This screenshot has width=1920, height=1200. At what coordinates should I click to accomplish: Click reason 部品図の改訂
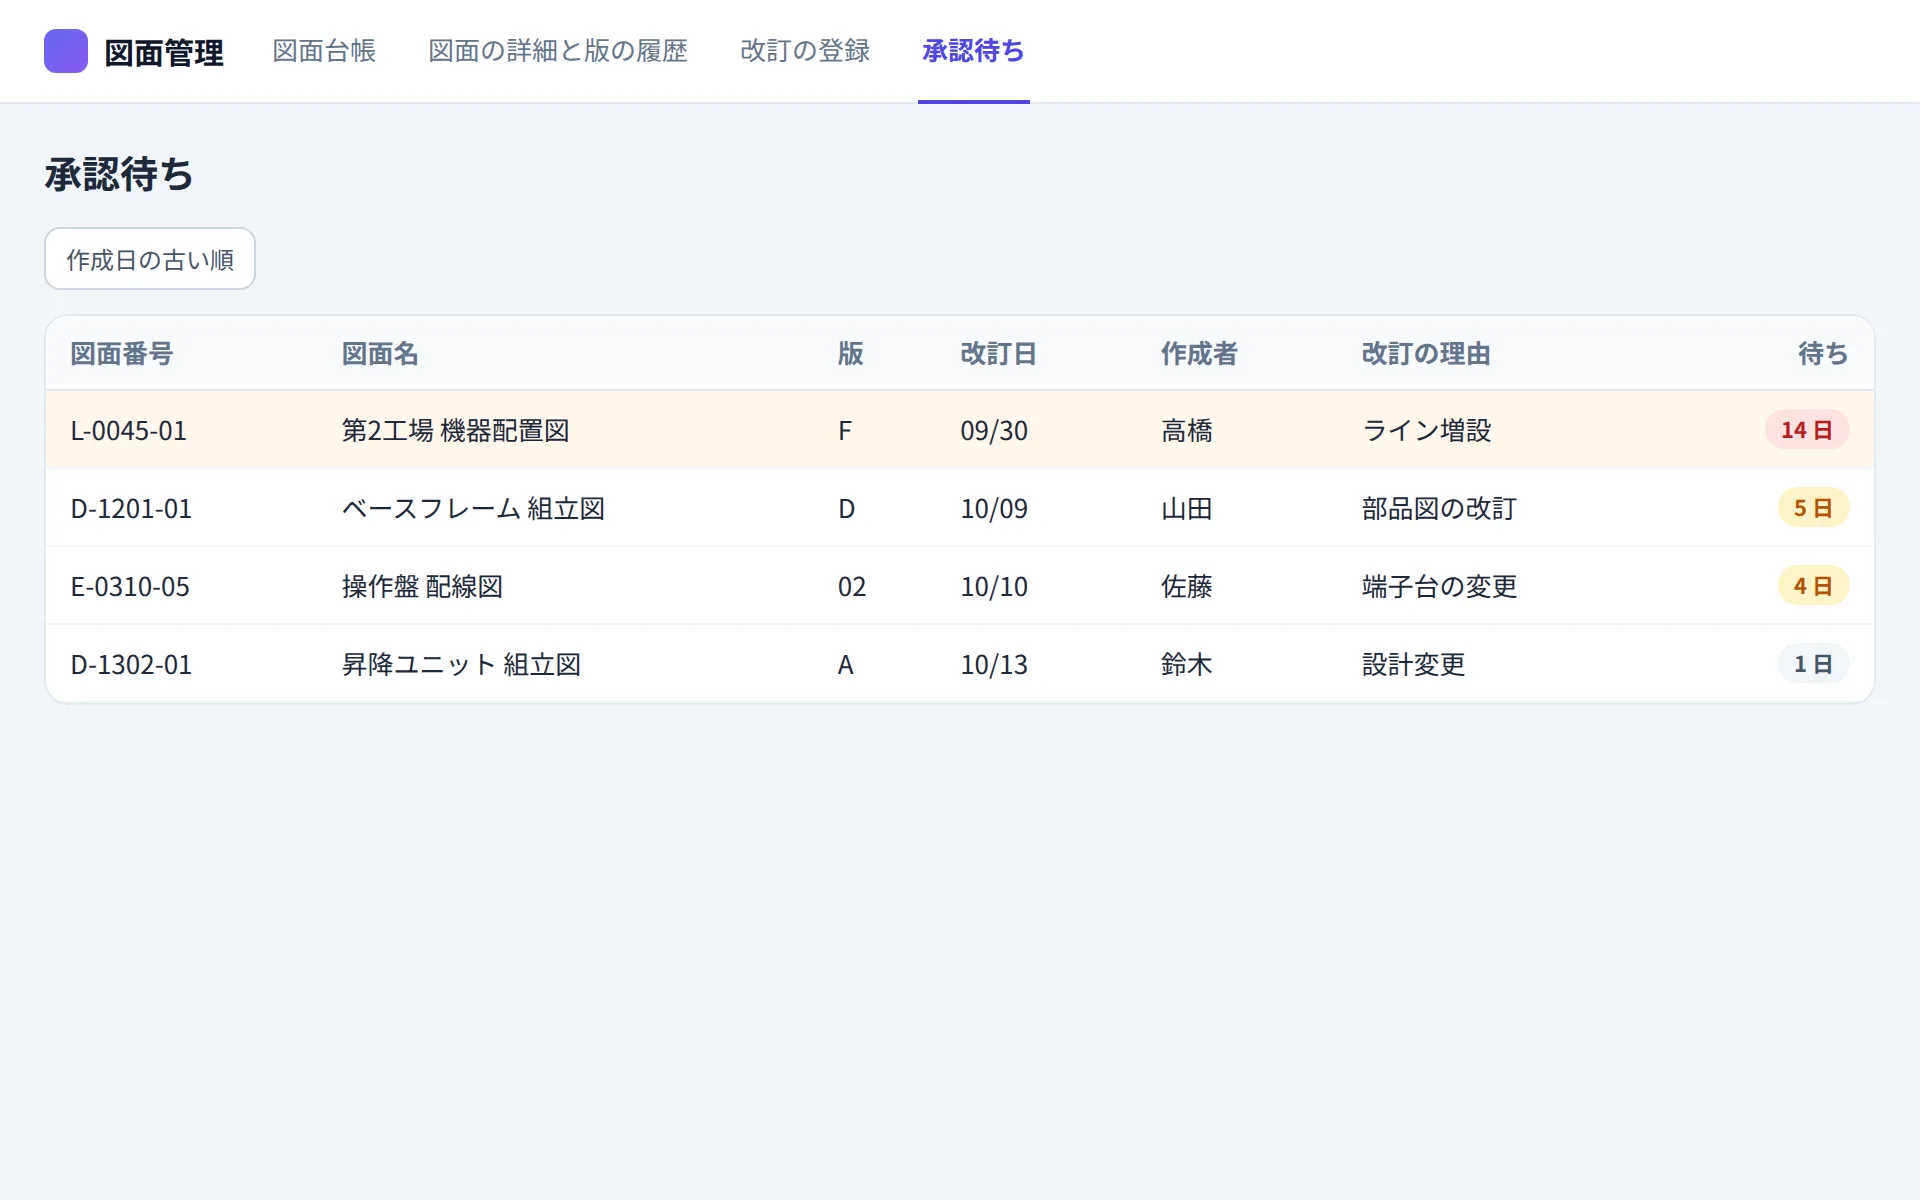pyautogui.click(x=1439, y=508)
